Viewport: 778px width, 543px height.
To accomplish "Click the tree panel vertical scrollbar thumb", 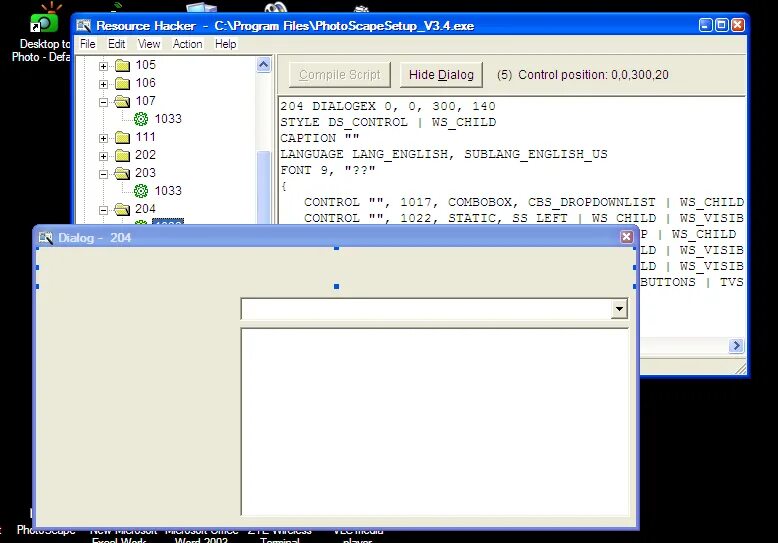I will coord(263,186).
